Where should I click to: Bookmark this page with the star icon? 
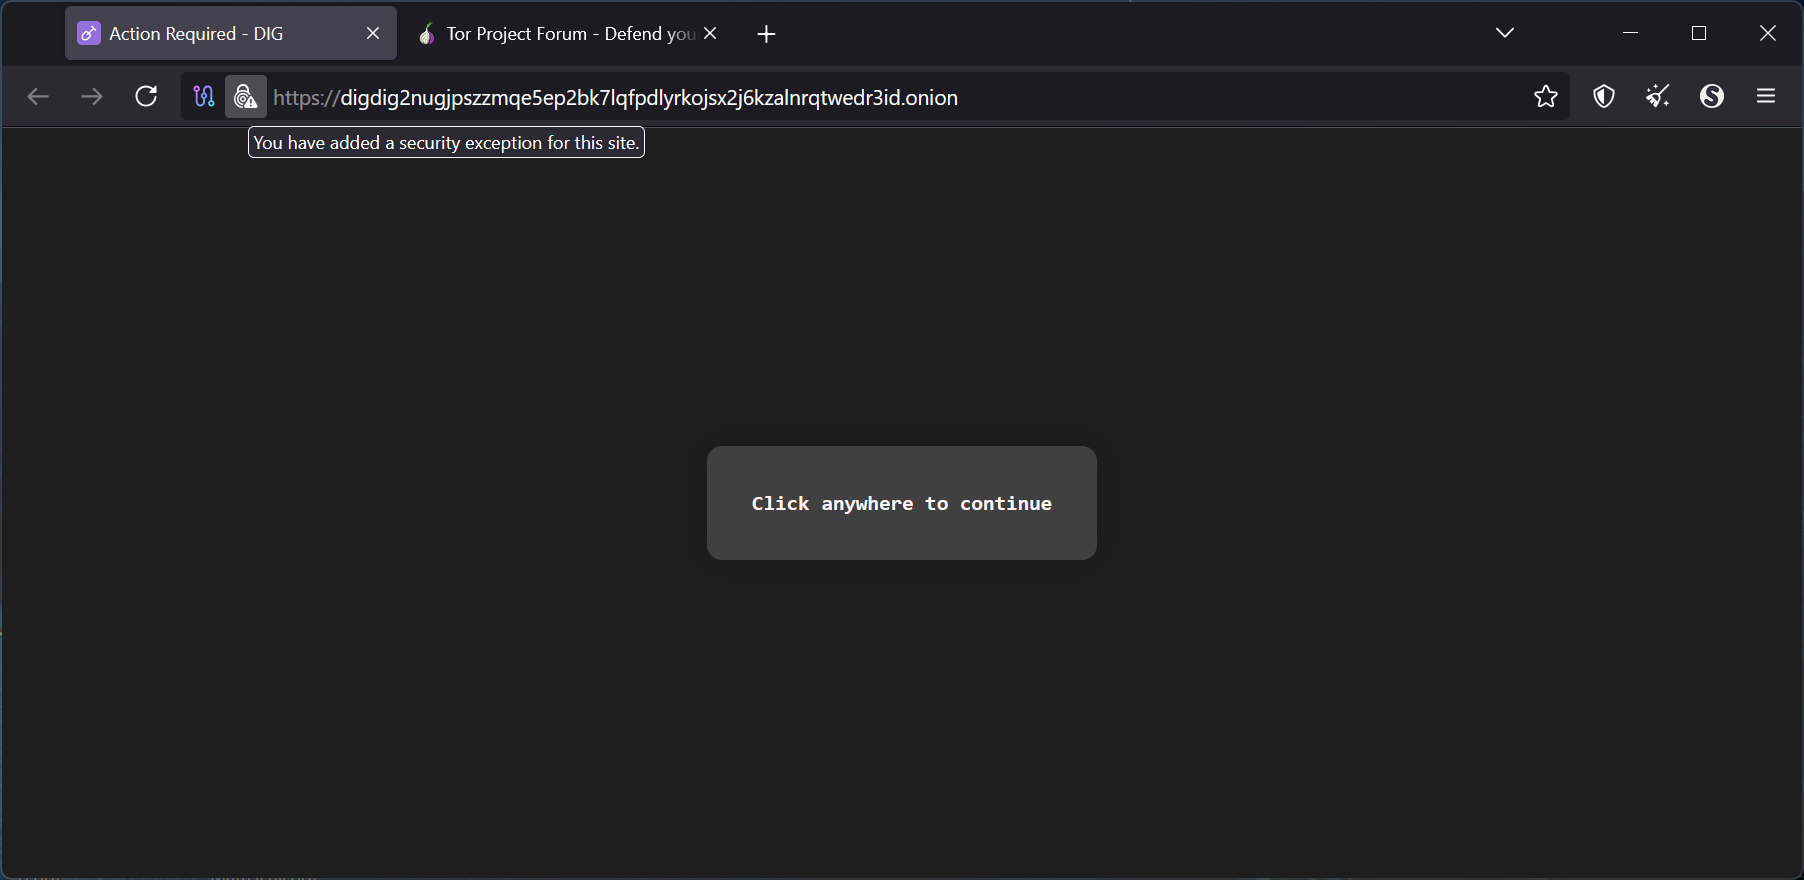pyautogui.click(x=1546, y=96)
